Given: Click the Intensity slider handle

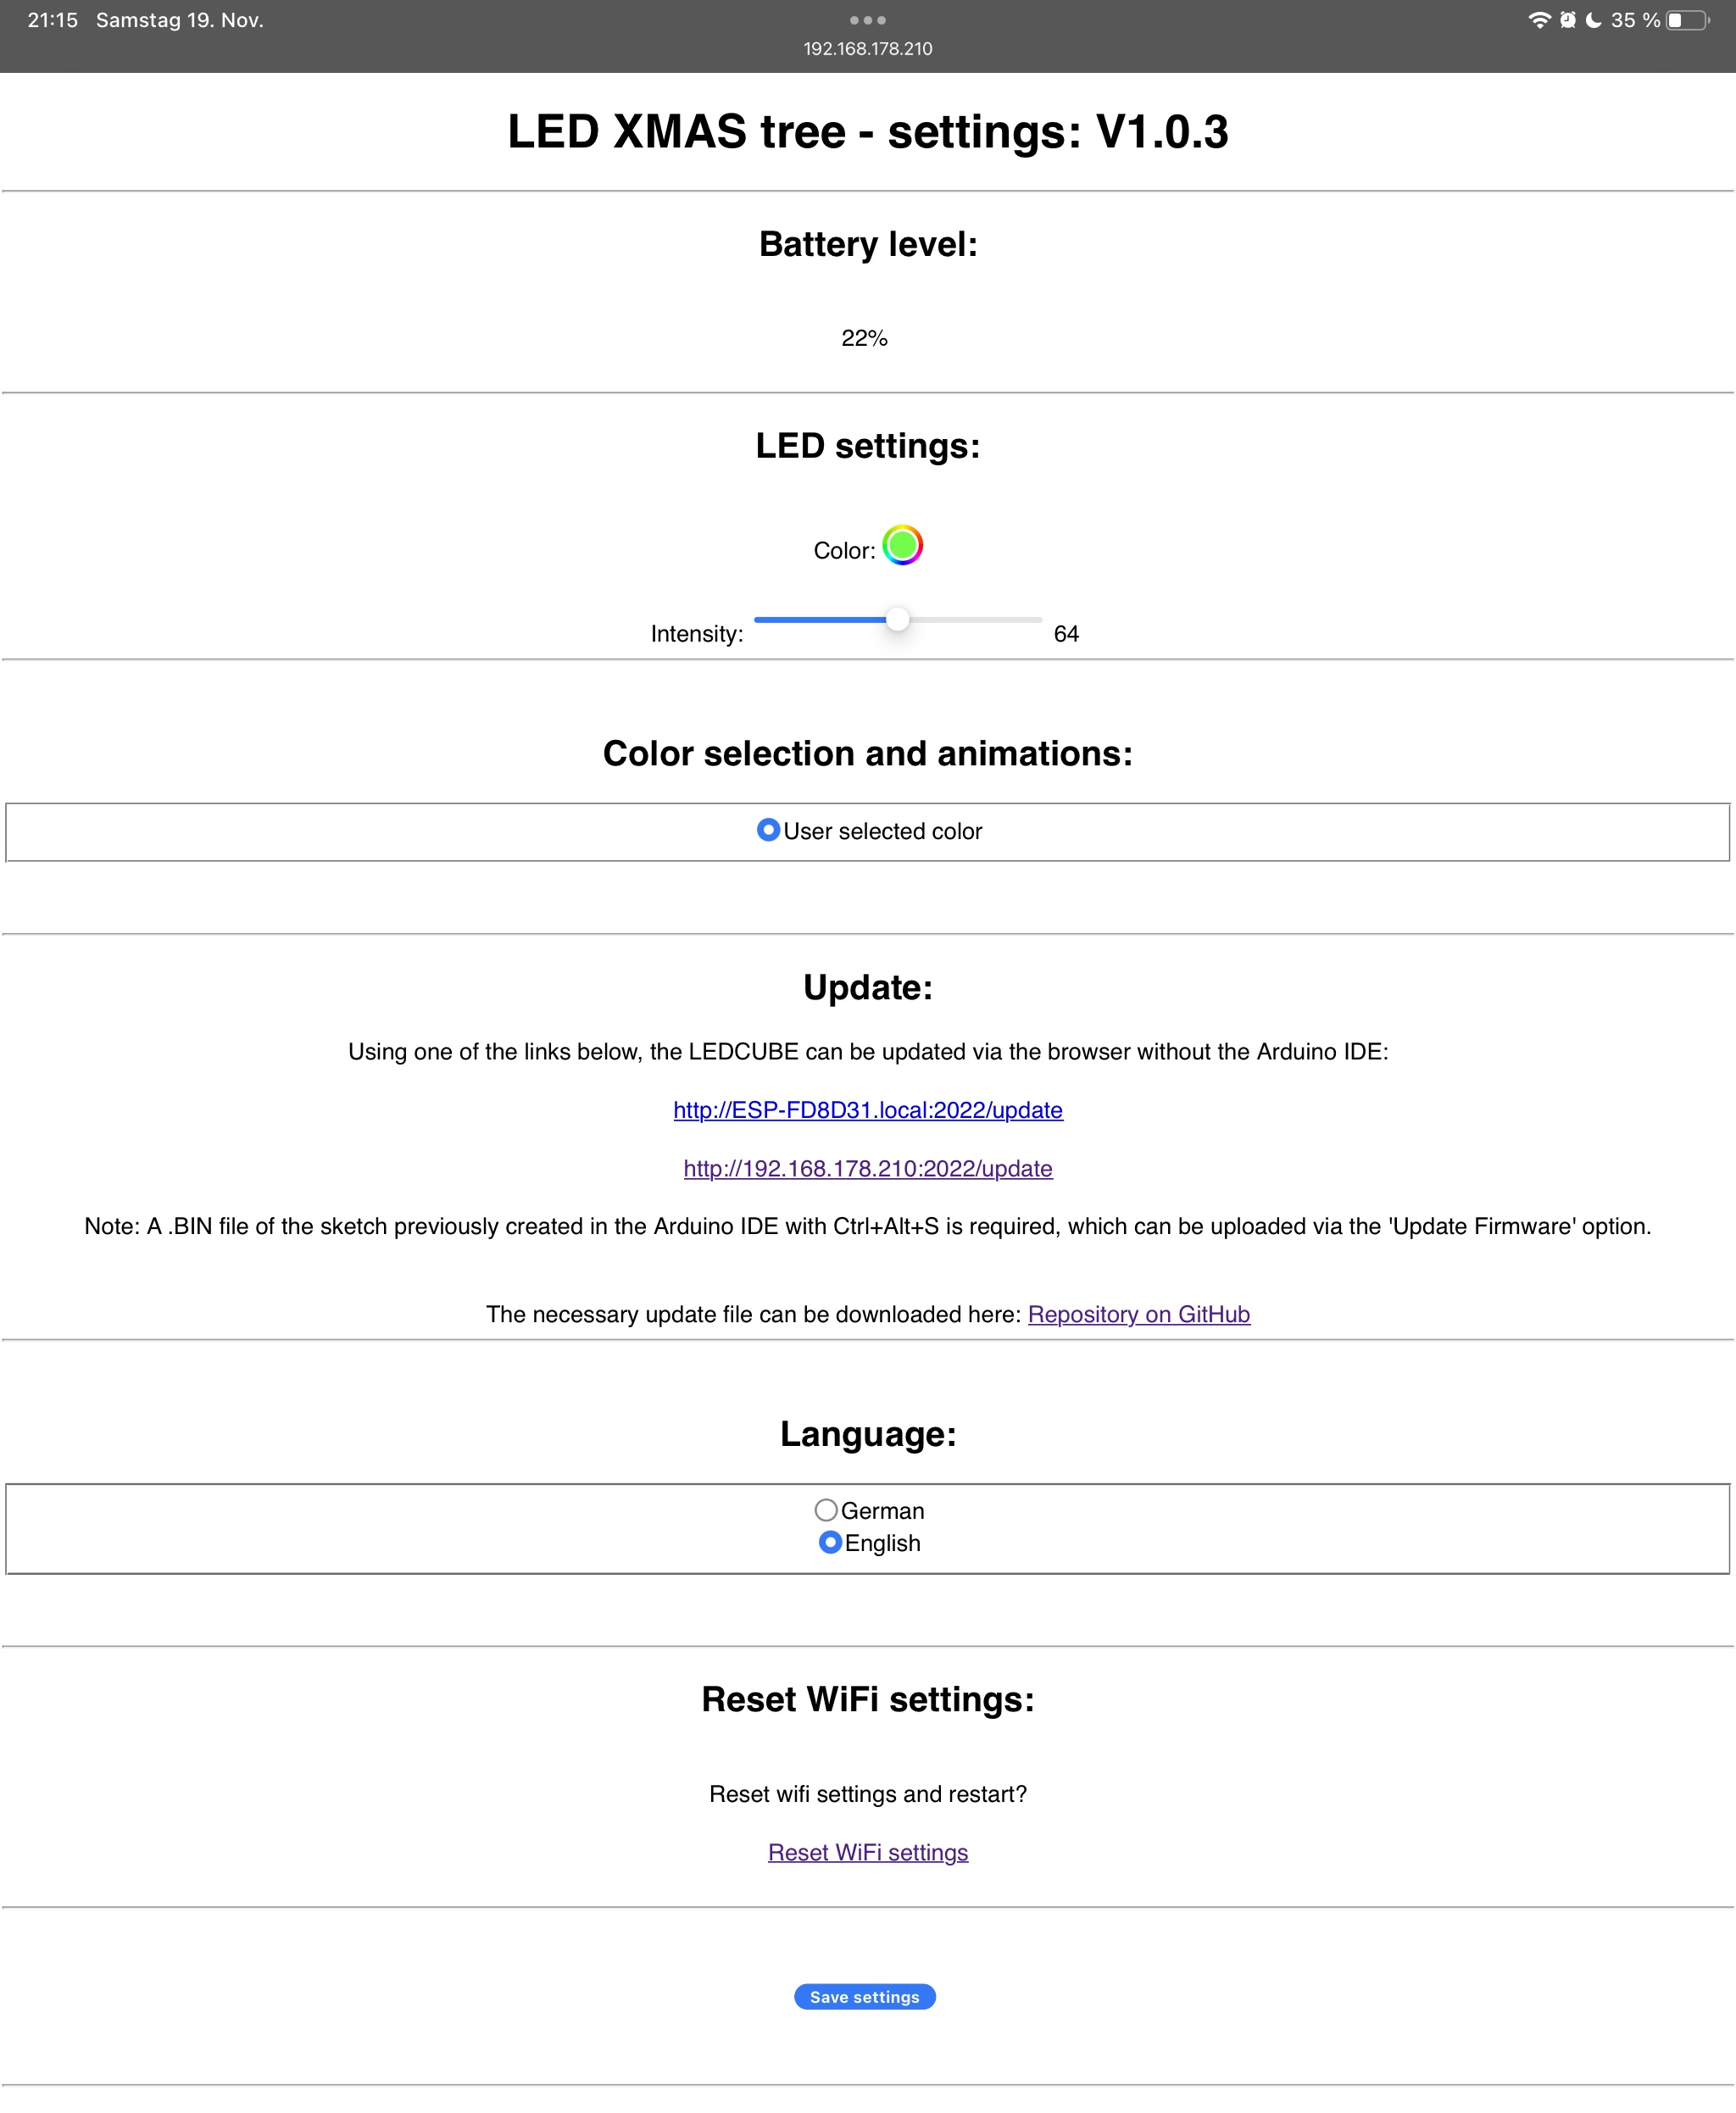Looking at the screenshot, I should (x=898, y=620).
